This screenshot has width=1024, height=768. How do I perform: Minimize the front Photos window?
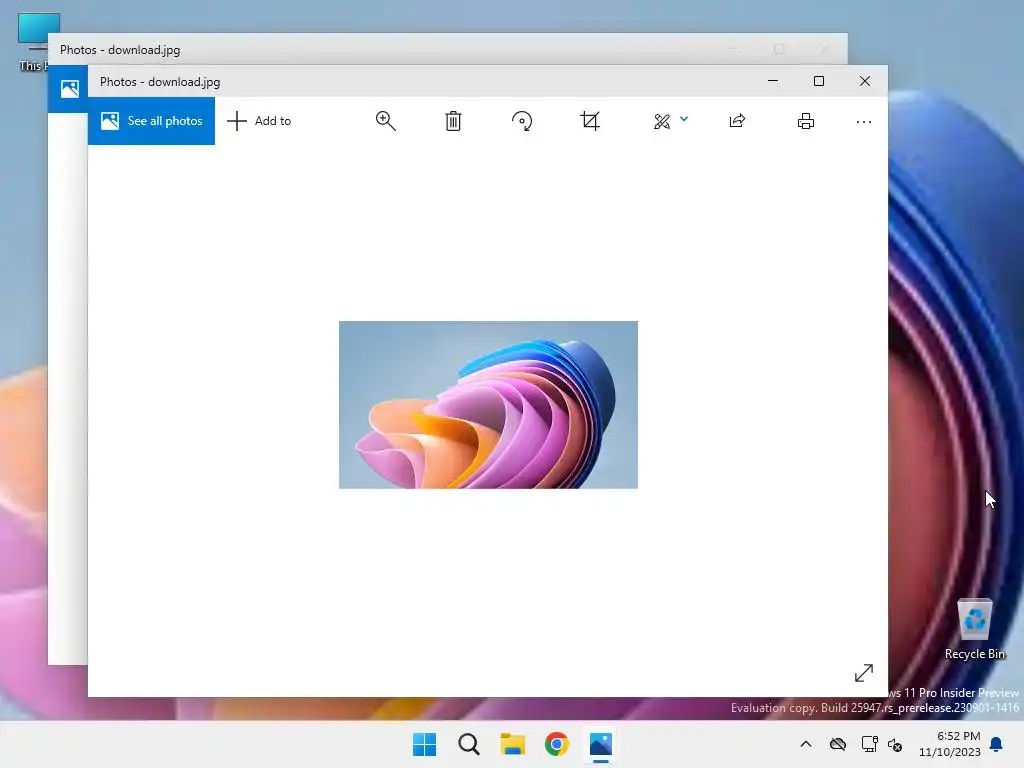click(x=773, y=81)
